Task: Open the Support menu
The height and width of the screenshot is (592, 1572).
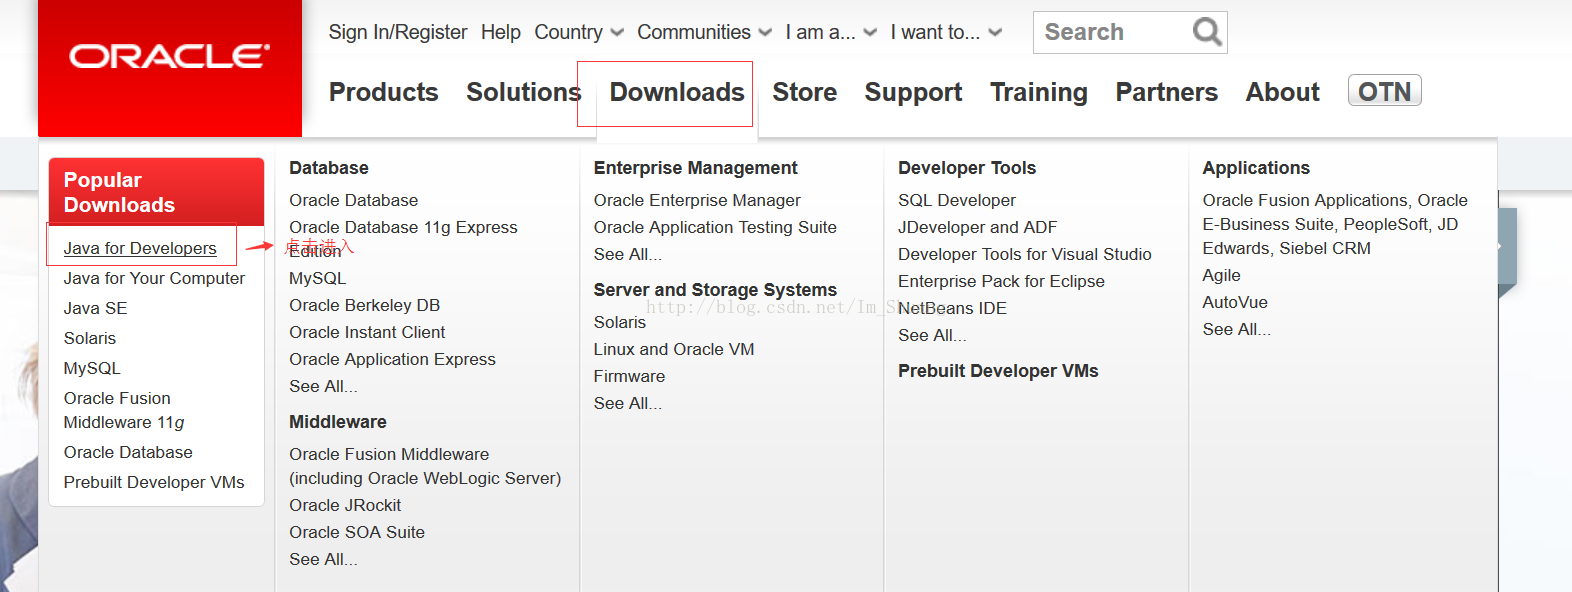Action: [913, 92]
